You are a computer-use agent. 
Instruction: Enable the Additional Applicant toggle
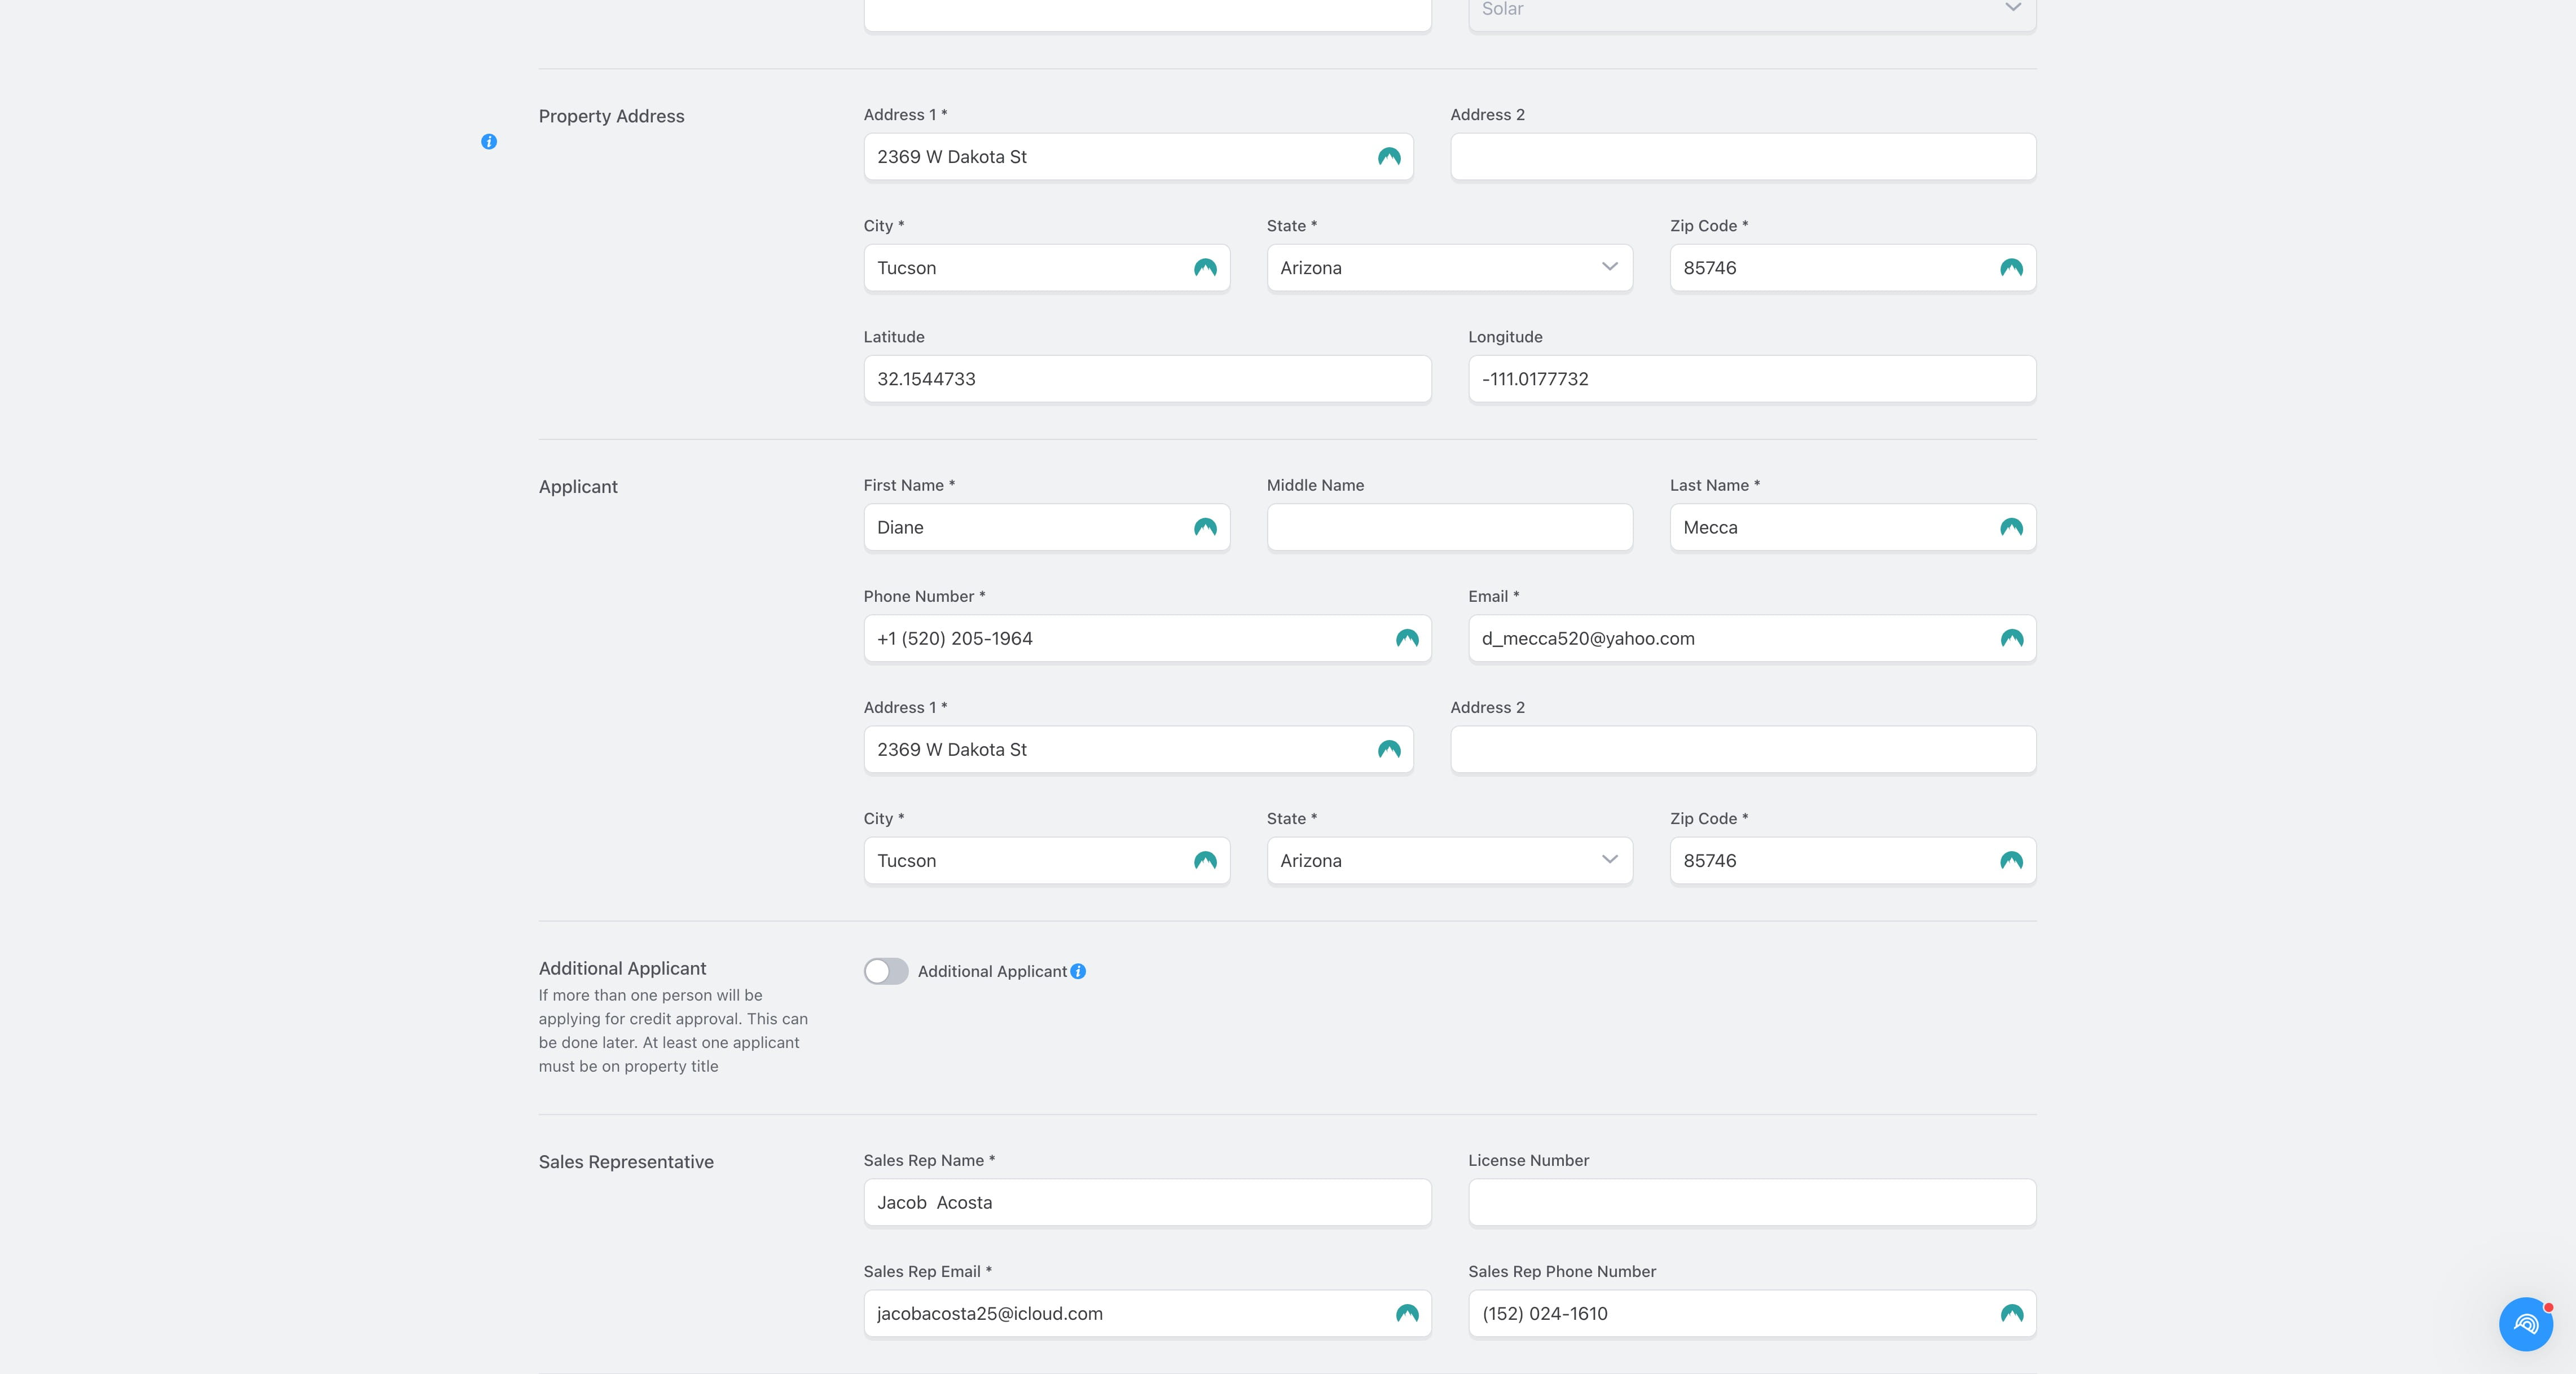886,971
